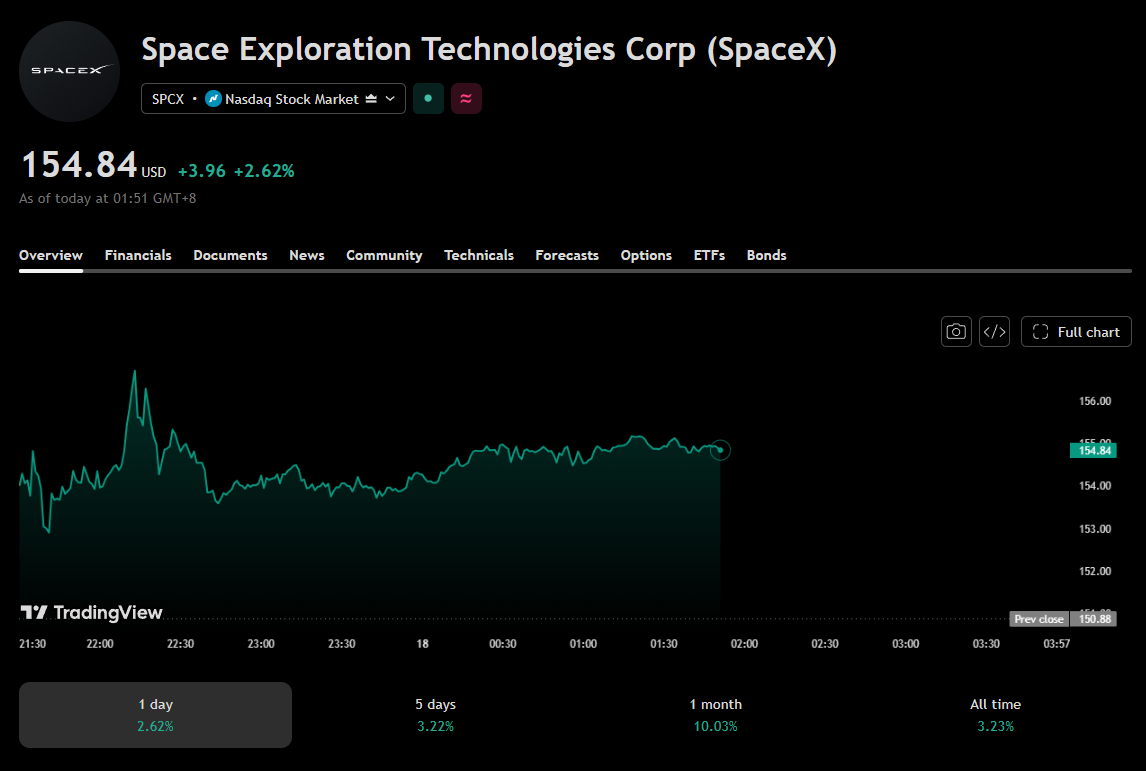Click the SpaceX logo avatar
Viewport: 1146px width, 771px height.
[69, 71]
